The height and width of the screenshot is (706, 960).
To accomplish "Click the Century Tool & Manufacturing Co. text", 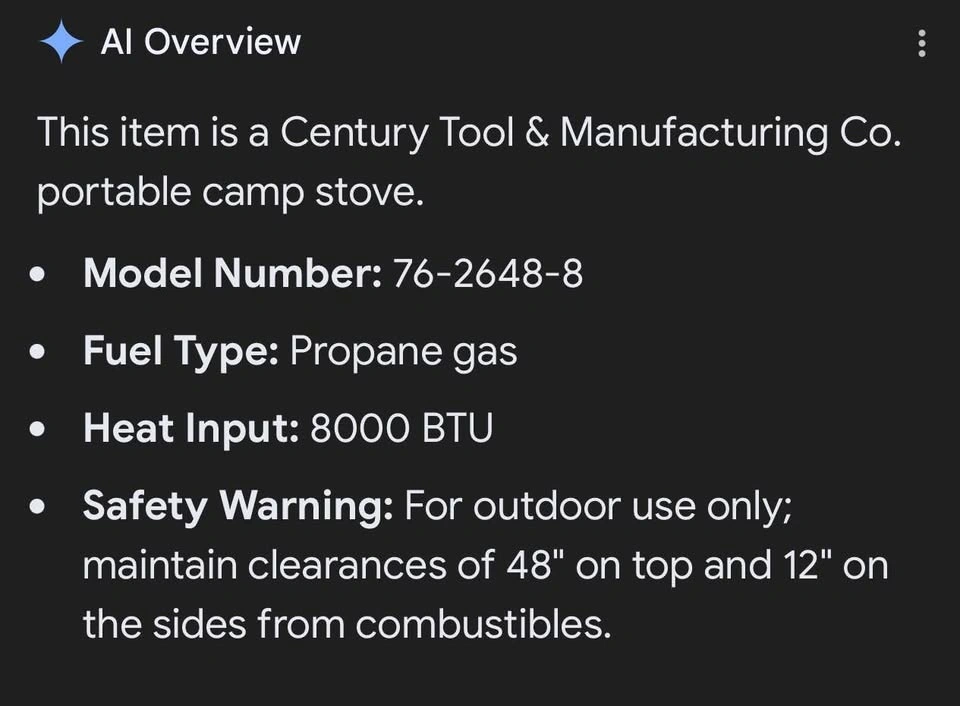I will pos(590,133).
